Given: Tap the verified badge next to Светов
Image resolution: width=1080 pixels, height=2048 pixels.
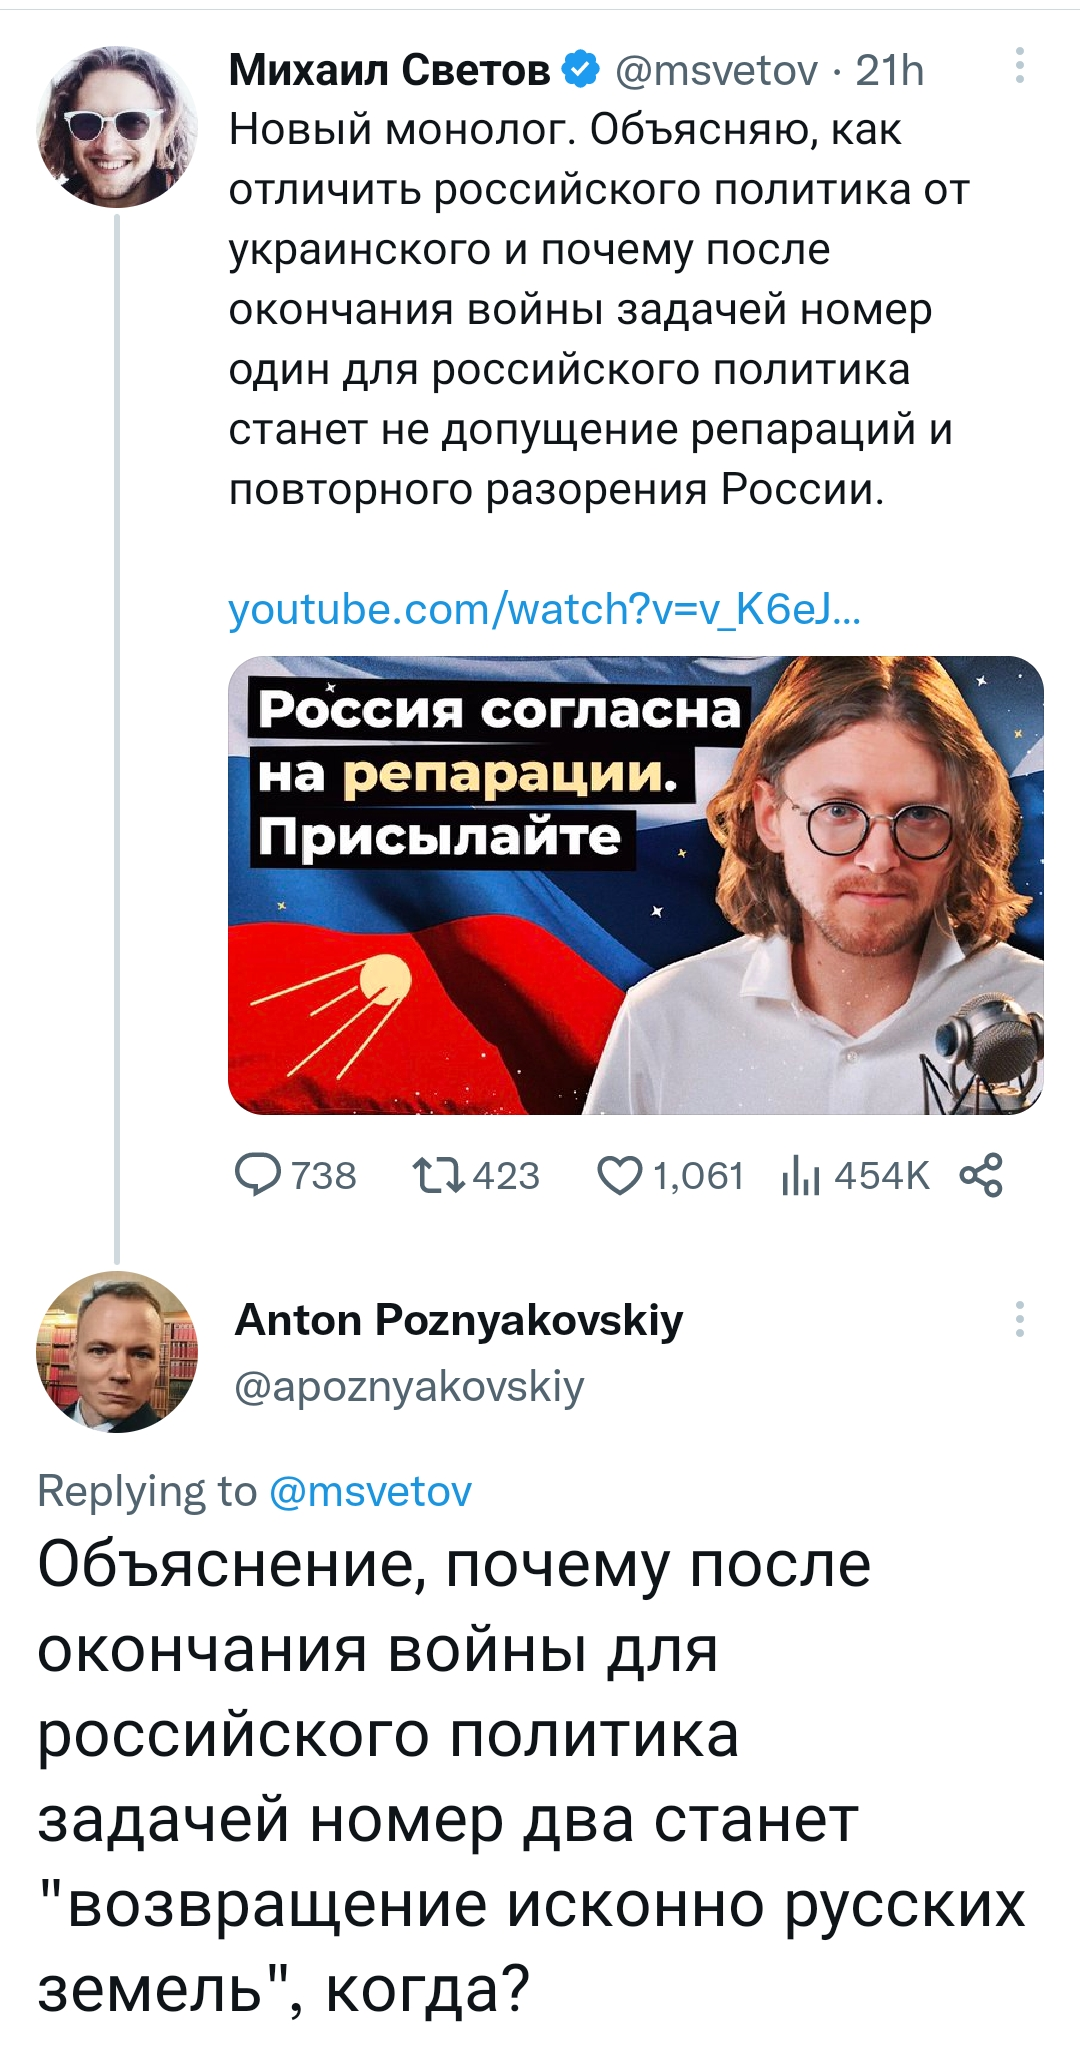Looking at the screenshot, I should (x=581, y=70).
